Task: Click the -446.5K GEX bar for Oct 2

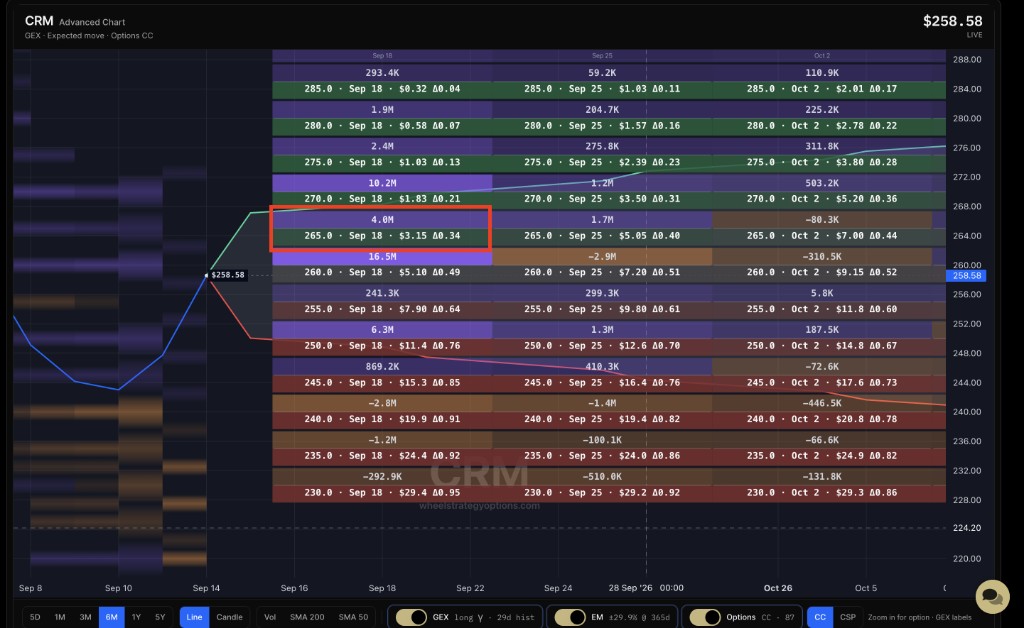Action: click(x=822, y=403)
